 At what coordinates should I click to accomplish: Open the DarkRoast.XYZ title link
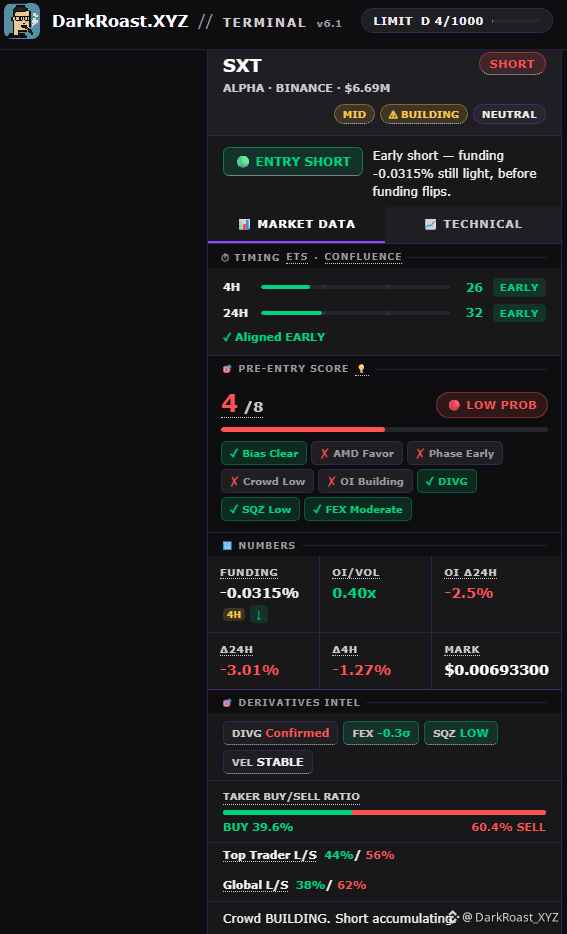120,21
